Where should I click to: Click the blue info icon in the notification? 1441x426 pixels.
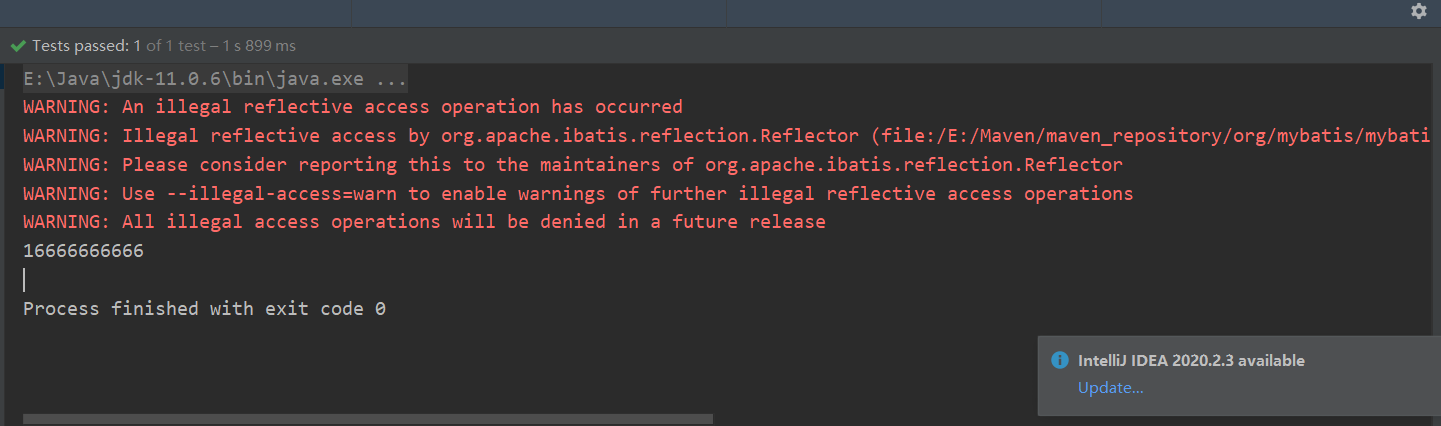pyautogui.click(x=1060, y=360)
